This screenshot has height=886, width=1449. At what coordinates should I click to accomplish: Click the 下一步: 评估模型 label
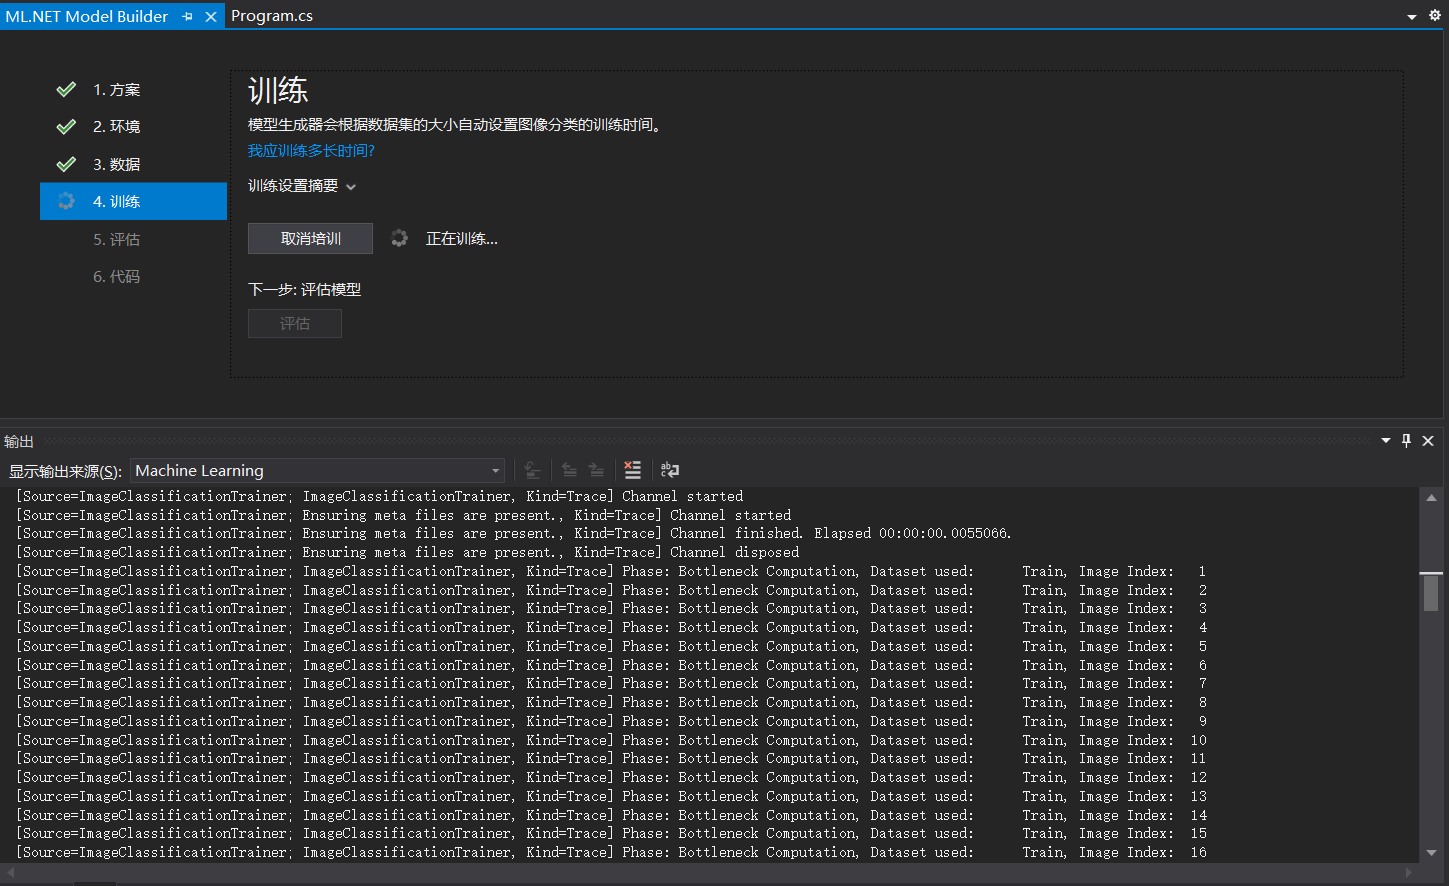tap(305, 290)
